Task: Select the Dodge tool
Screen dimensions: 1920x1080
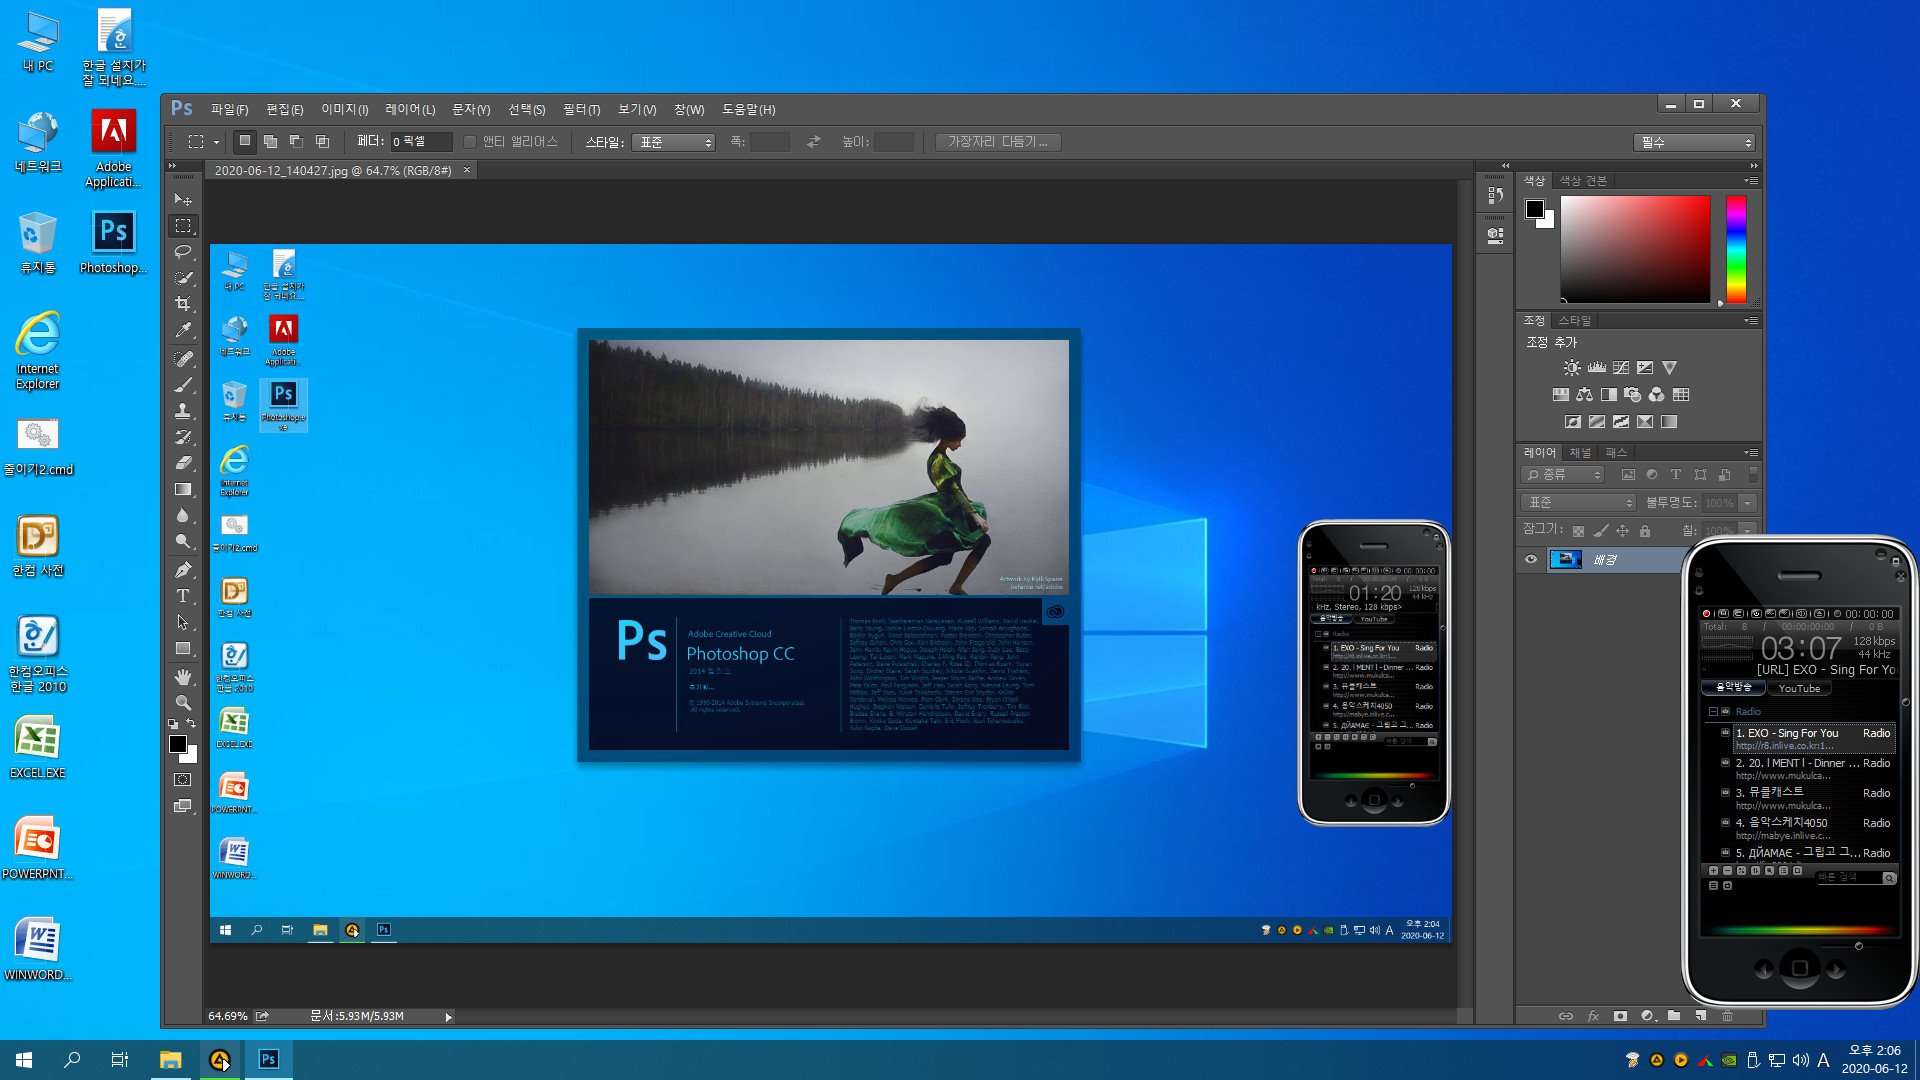Action: tap(183, 541)
